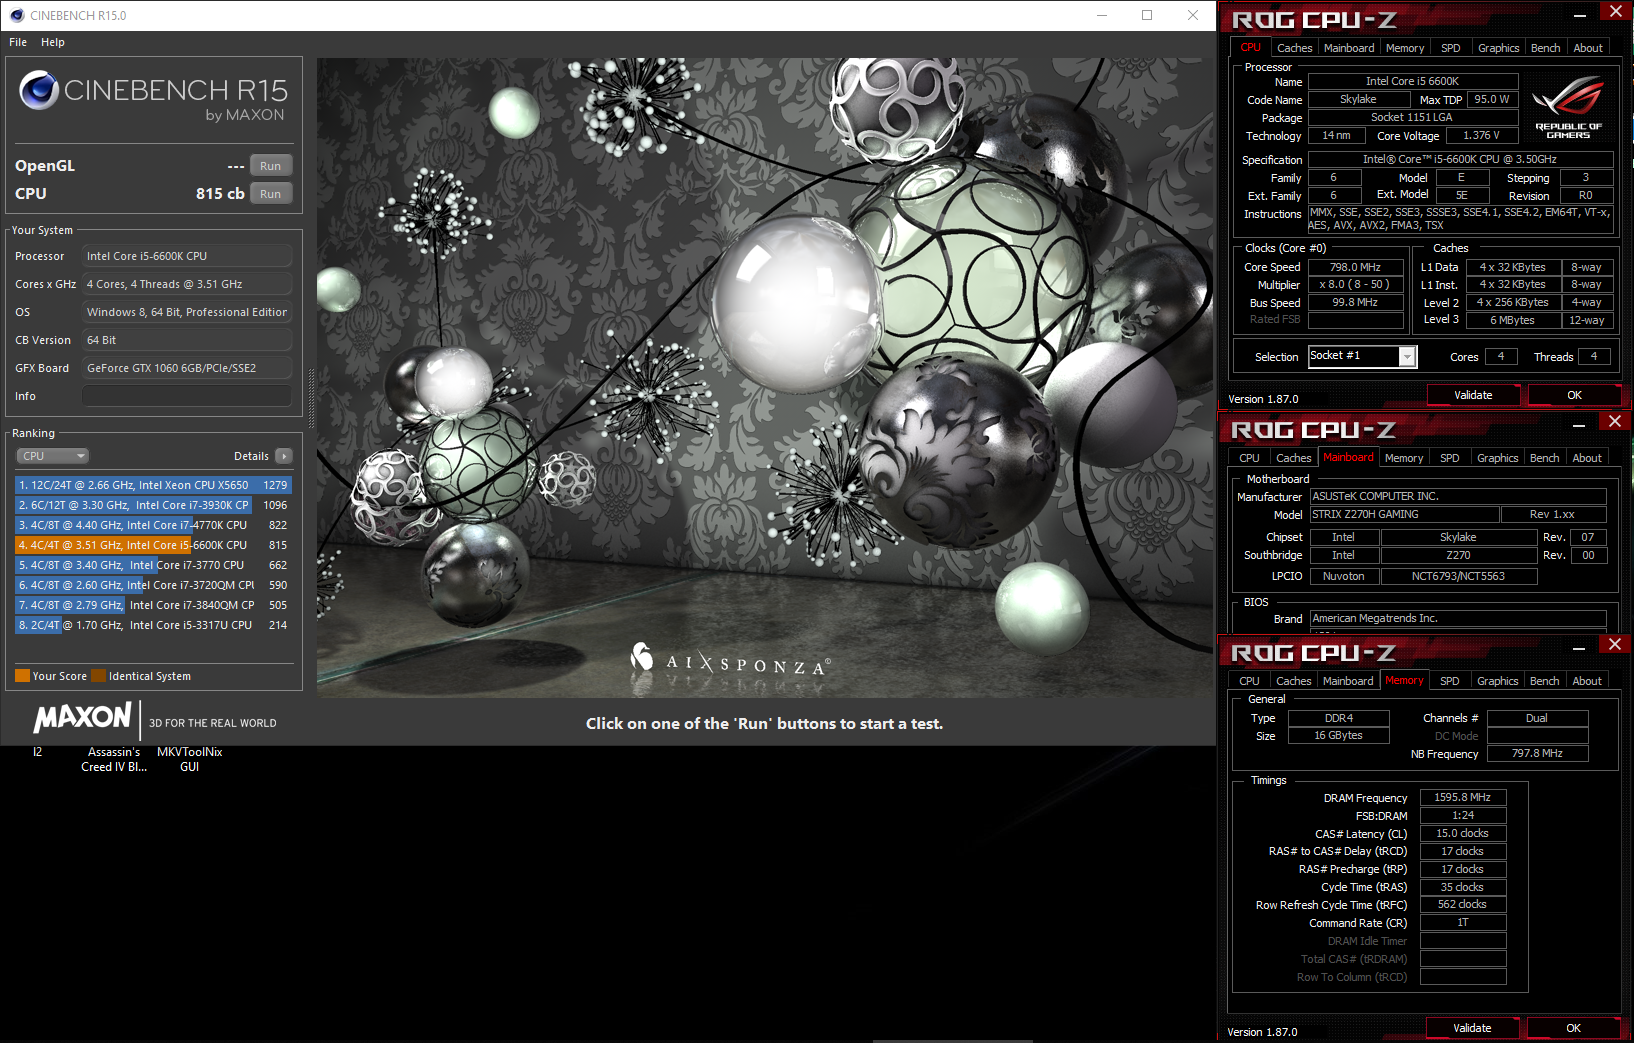The image size is (1634, 1043).
Task: Click Validate in top CPU-Z window
Action: pos(1473,395)
